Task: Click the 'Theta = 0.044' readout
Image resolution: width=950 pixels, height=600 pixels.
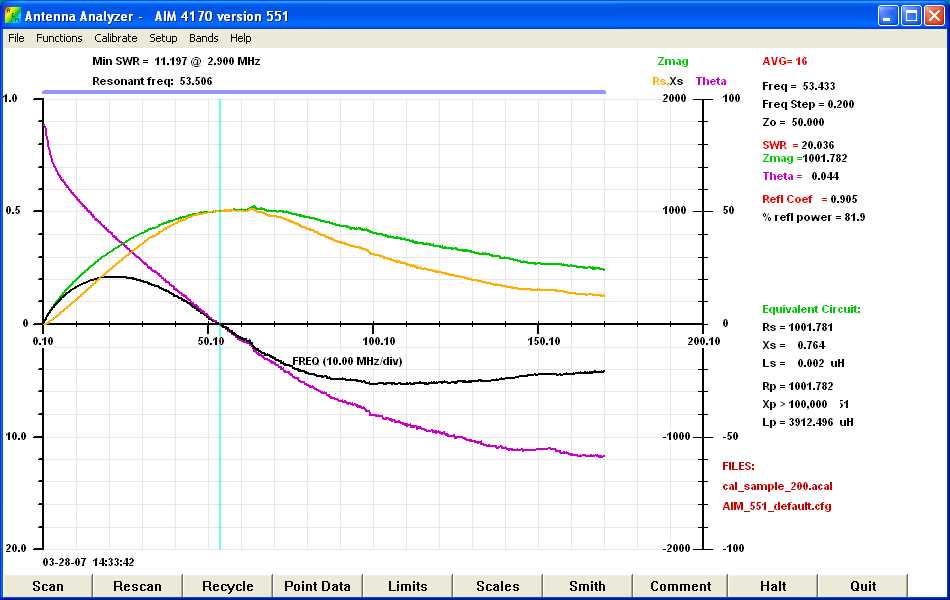Action: coord(801,176)
